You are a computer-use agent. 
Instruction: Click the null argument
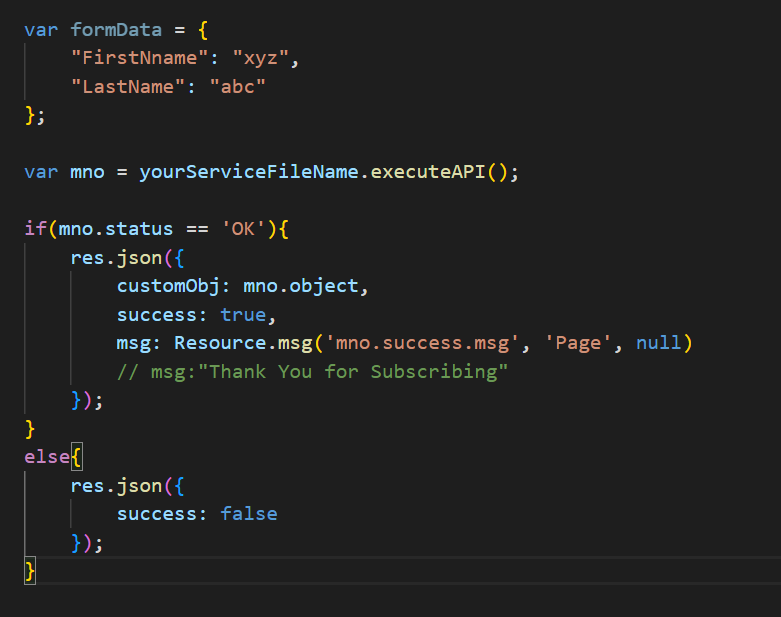click(658, 343)
